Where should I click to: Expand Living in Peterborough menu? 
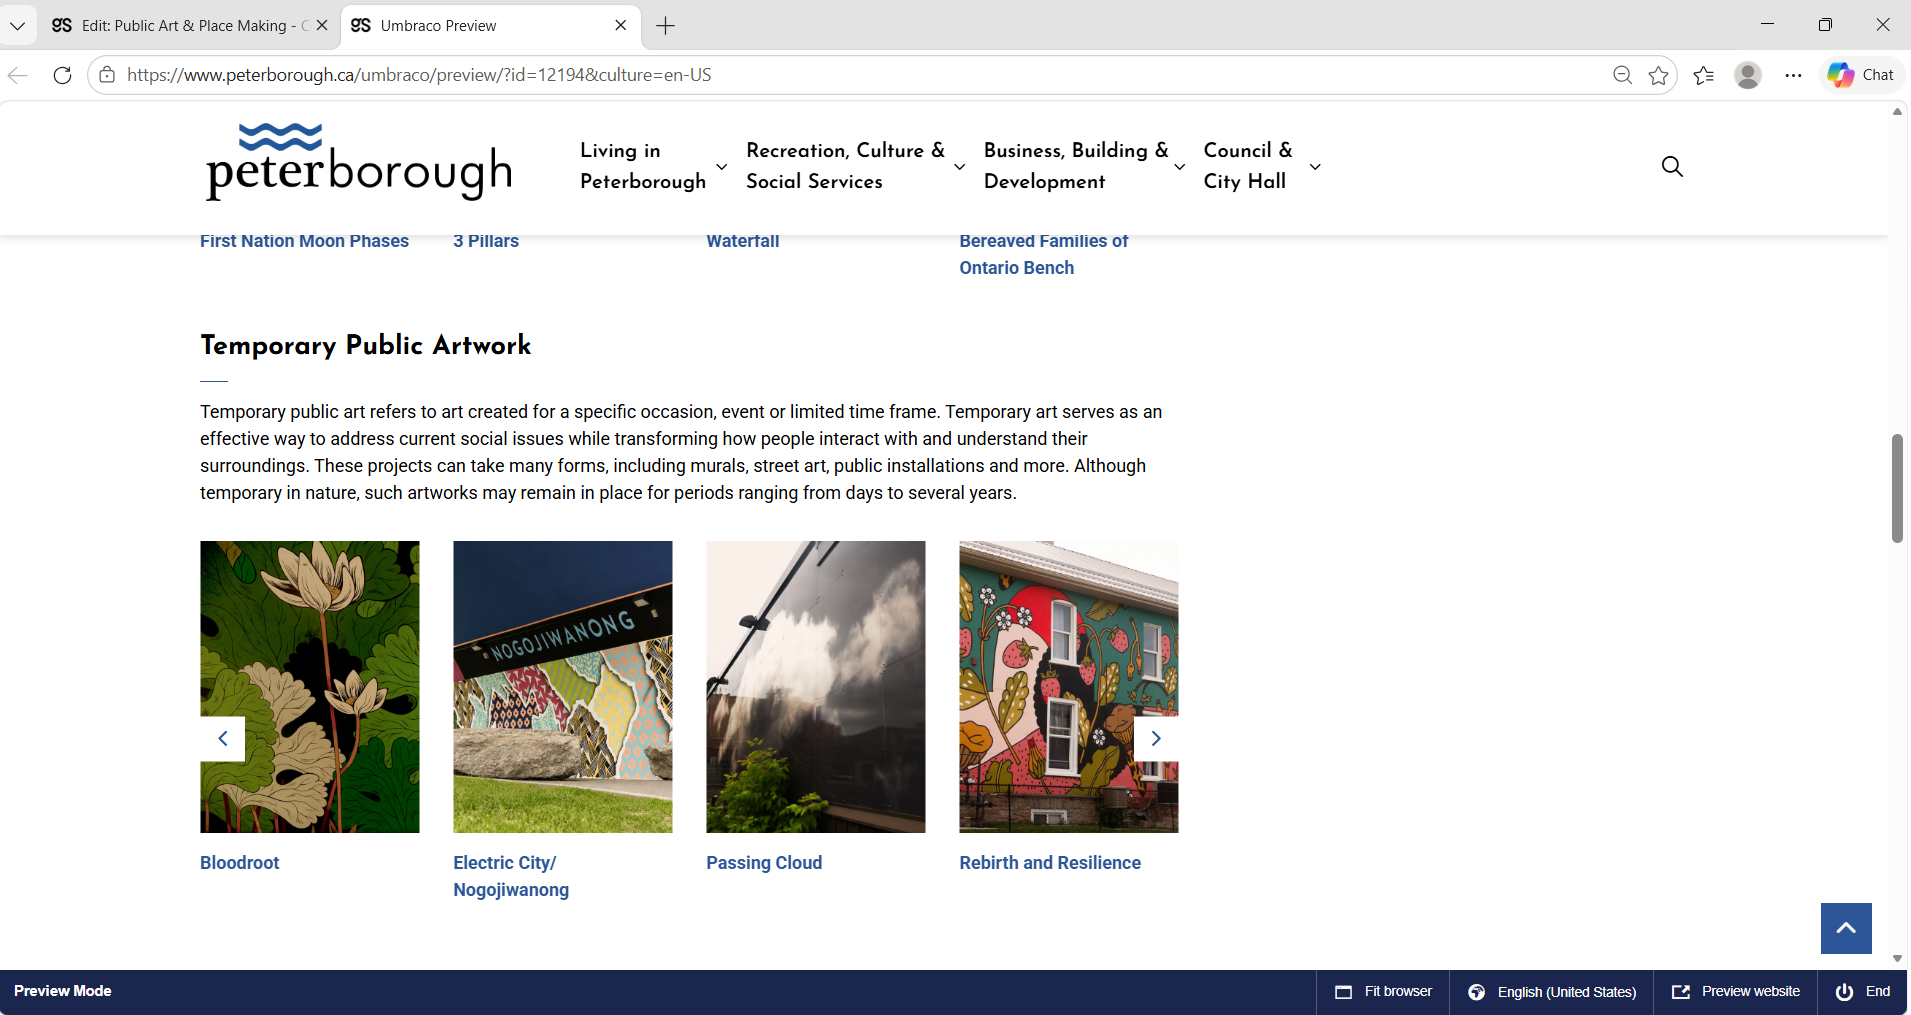(721, 167)
